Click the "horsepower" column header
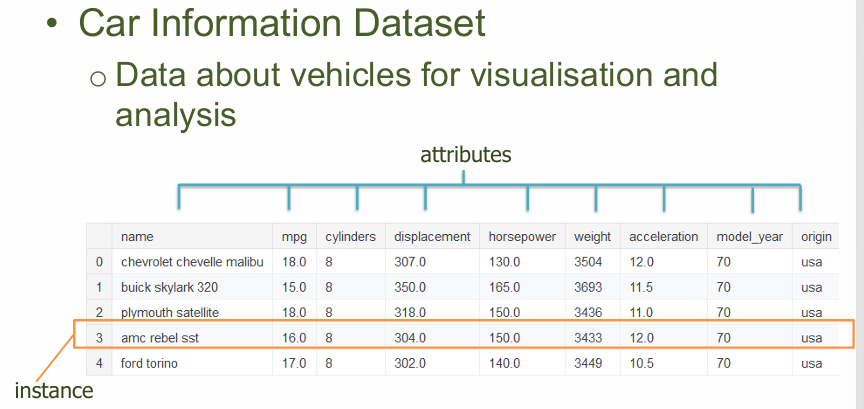The height and width of the screenshot is (409, 864). [522, 237]
